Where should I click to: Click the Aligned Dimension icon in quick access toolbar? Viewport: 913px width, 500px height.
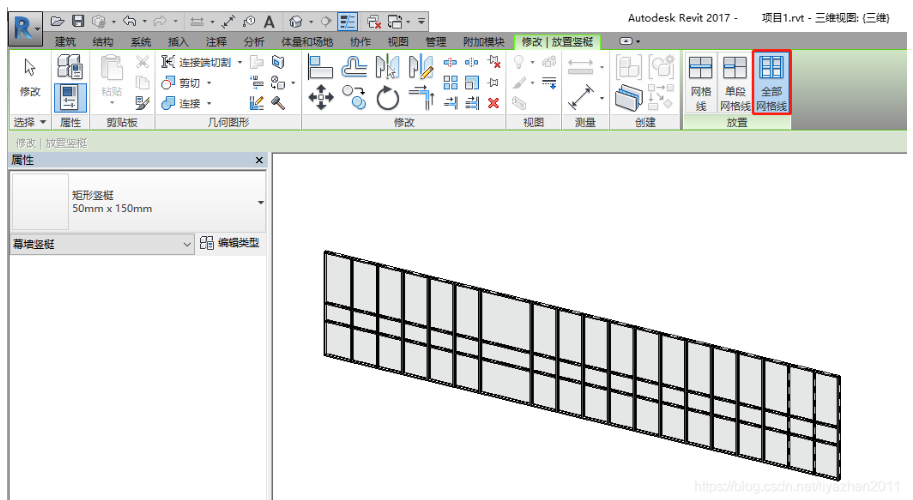pos(228,22)
